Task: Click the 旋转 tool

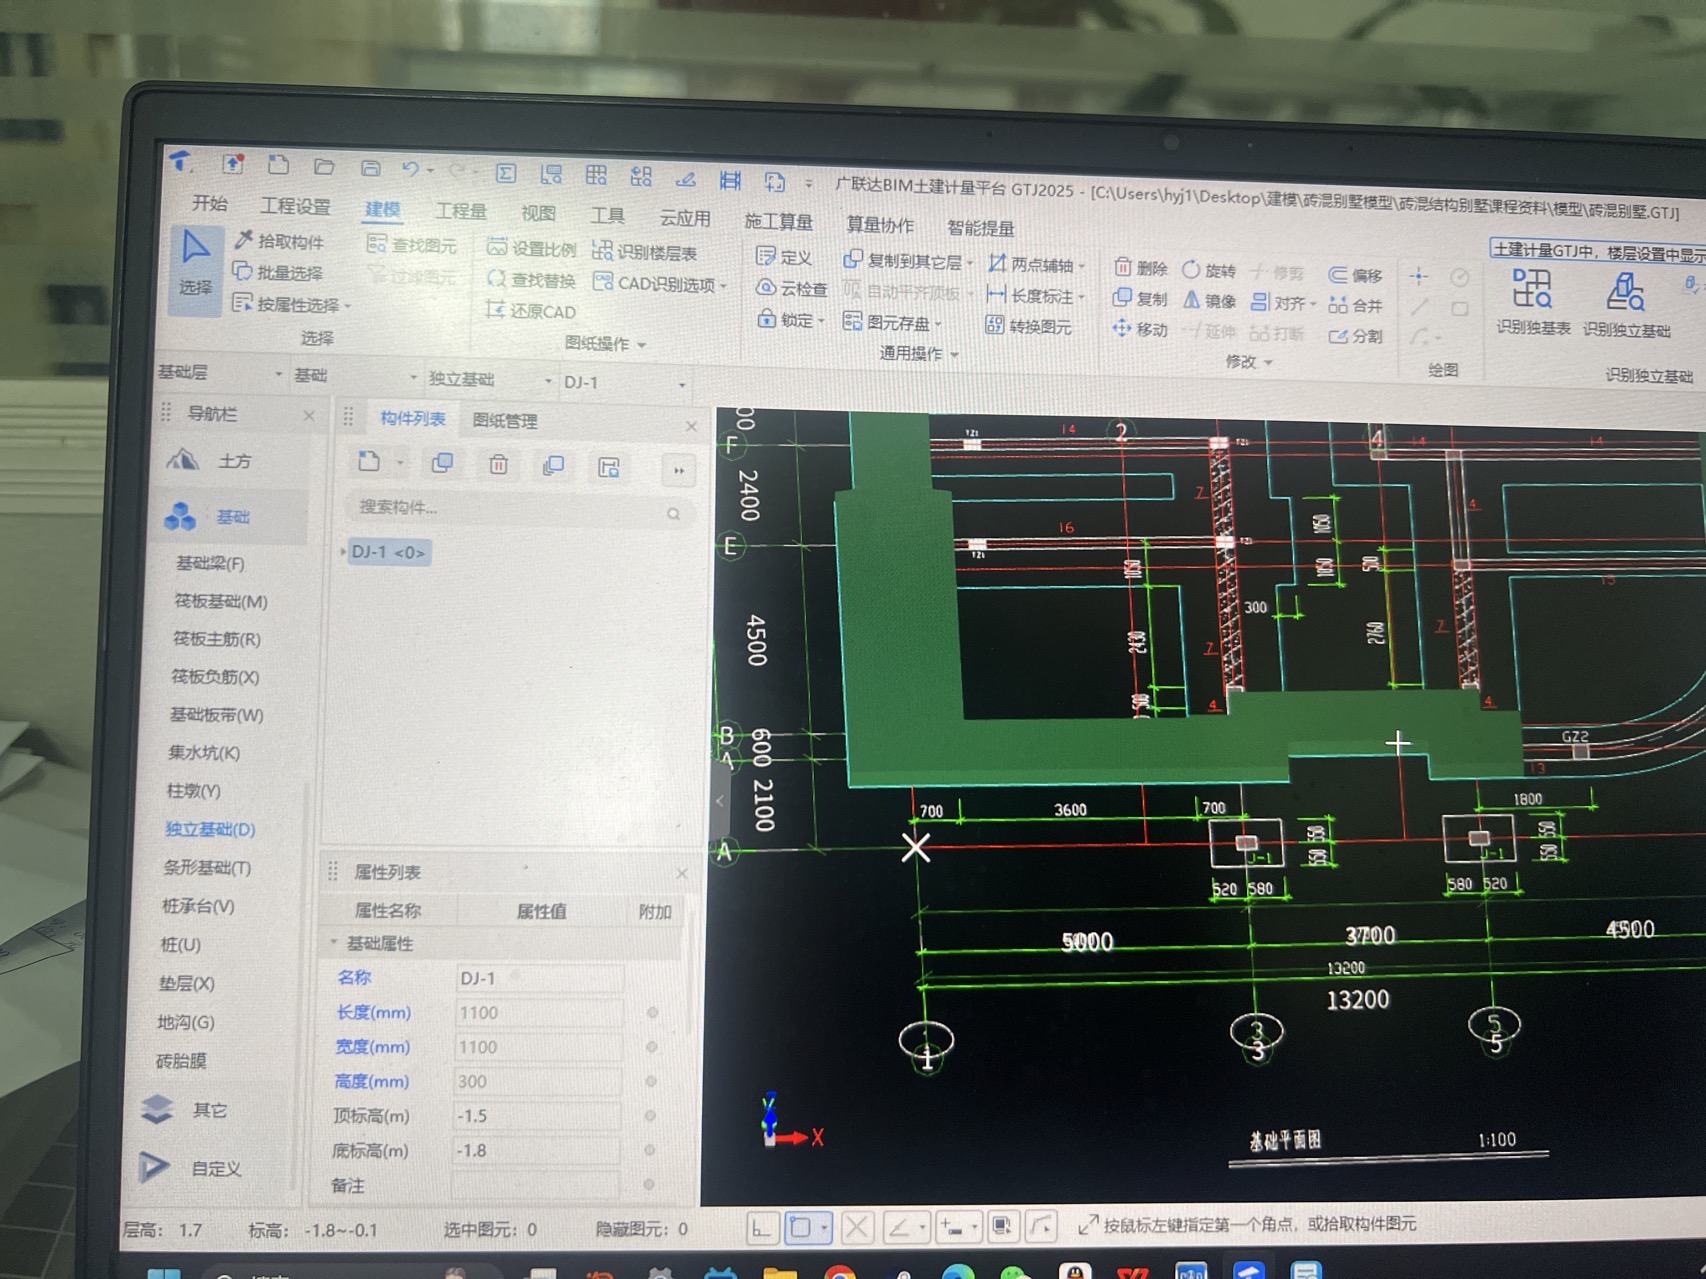Action: (1210, 270)
